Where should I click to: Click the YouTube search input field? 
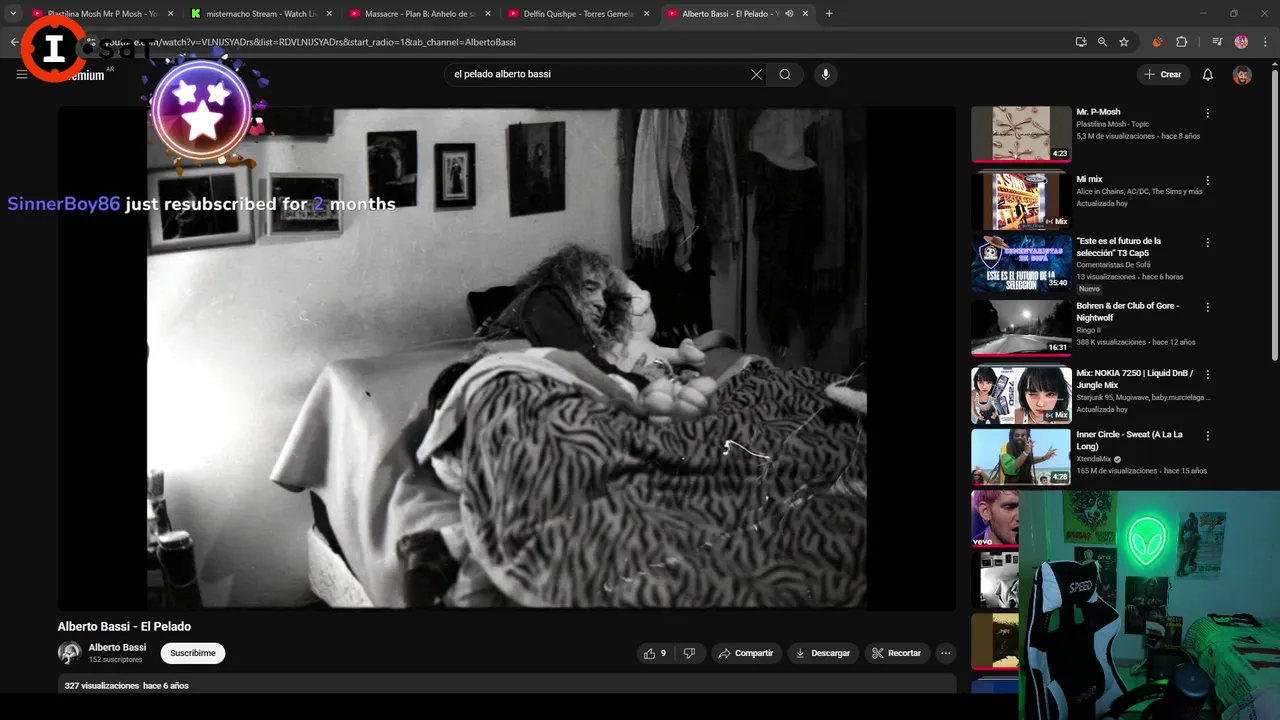(598, 74)
